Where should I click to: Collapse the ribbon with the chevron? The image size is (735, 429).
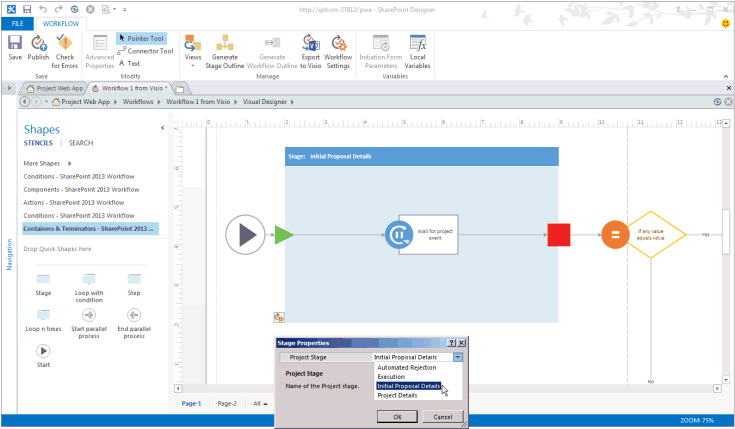pyautogui.click(x=726, y=76)
